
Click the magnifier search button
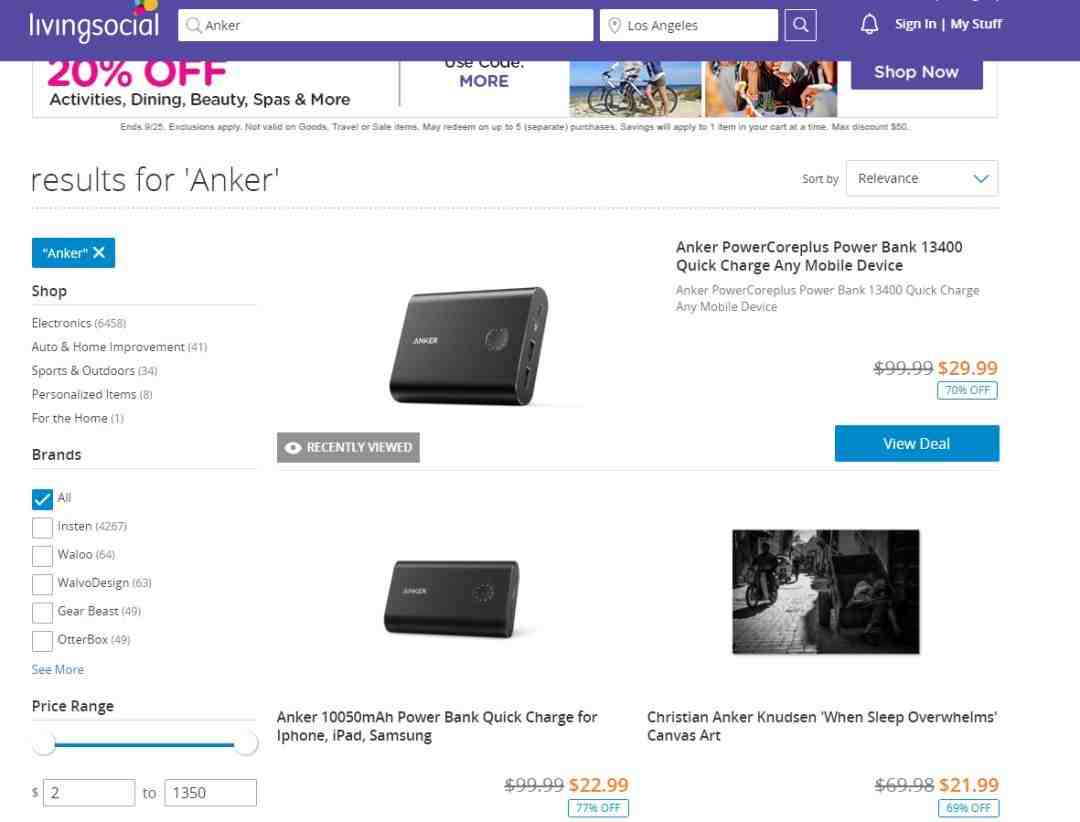coord(800,25)
